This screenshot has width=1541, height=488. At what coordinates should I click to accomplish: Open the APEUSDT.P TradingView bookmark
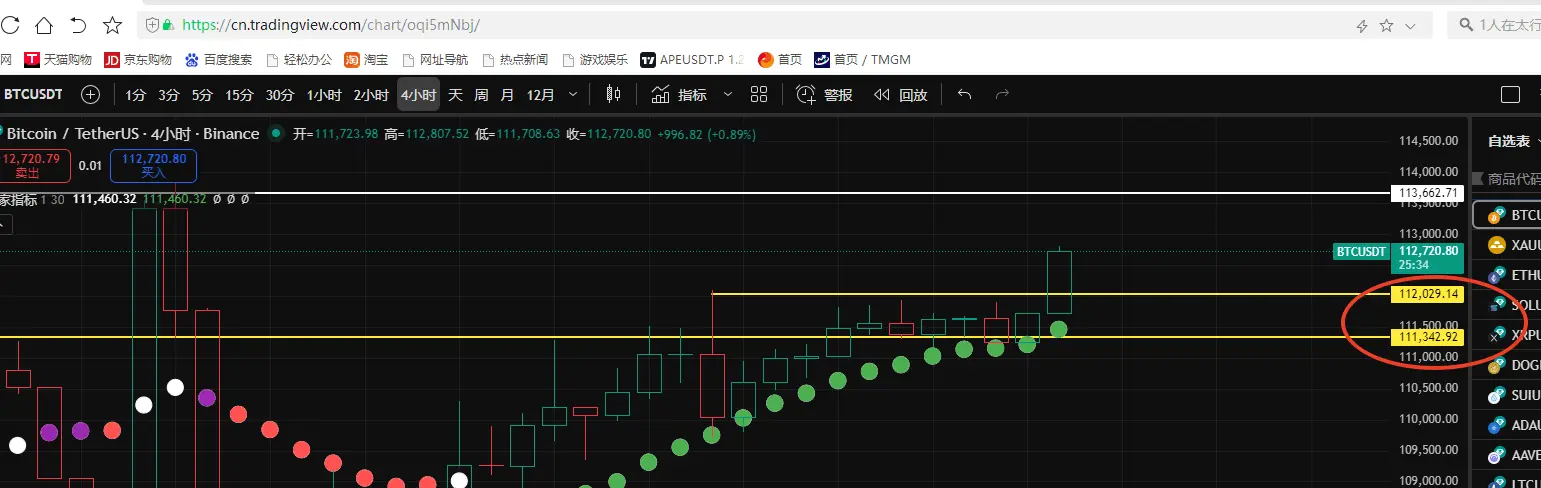(x=693, y=60)
